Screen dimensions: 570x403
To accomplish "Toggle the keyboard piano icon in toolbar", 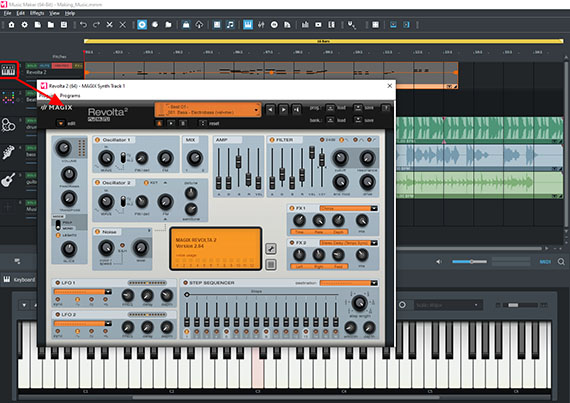I will 248,25.
